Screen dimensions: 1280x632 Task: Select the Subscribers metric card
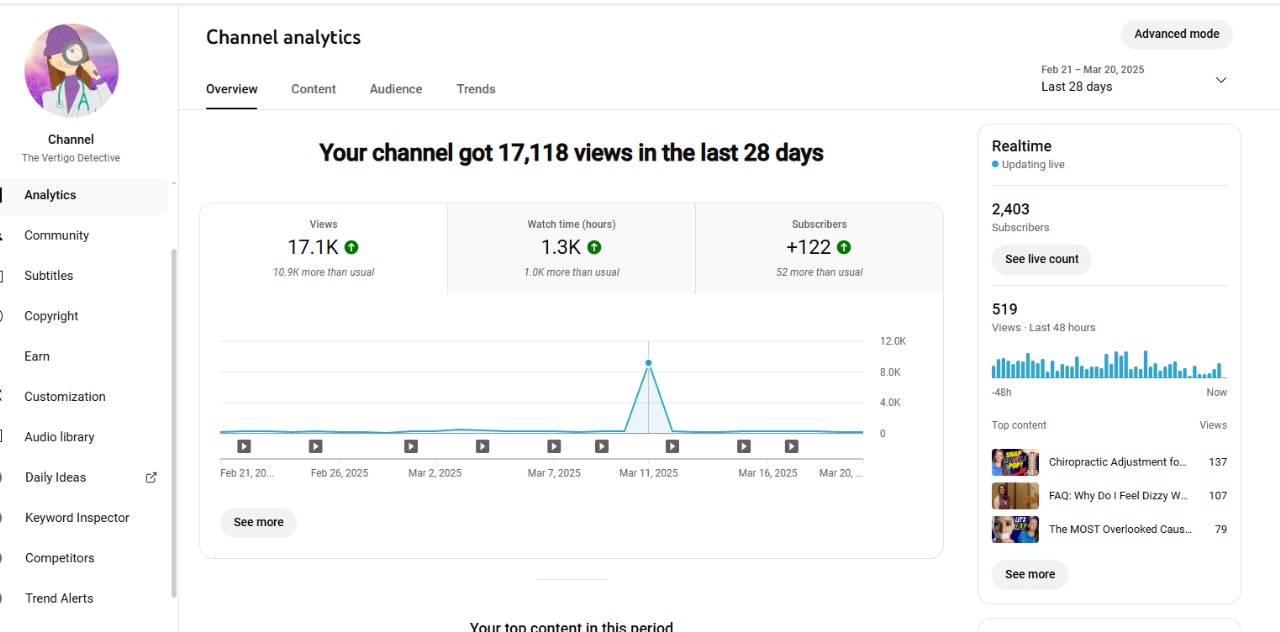tap(819, 250)
